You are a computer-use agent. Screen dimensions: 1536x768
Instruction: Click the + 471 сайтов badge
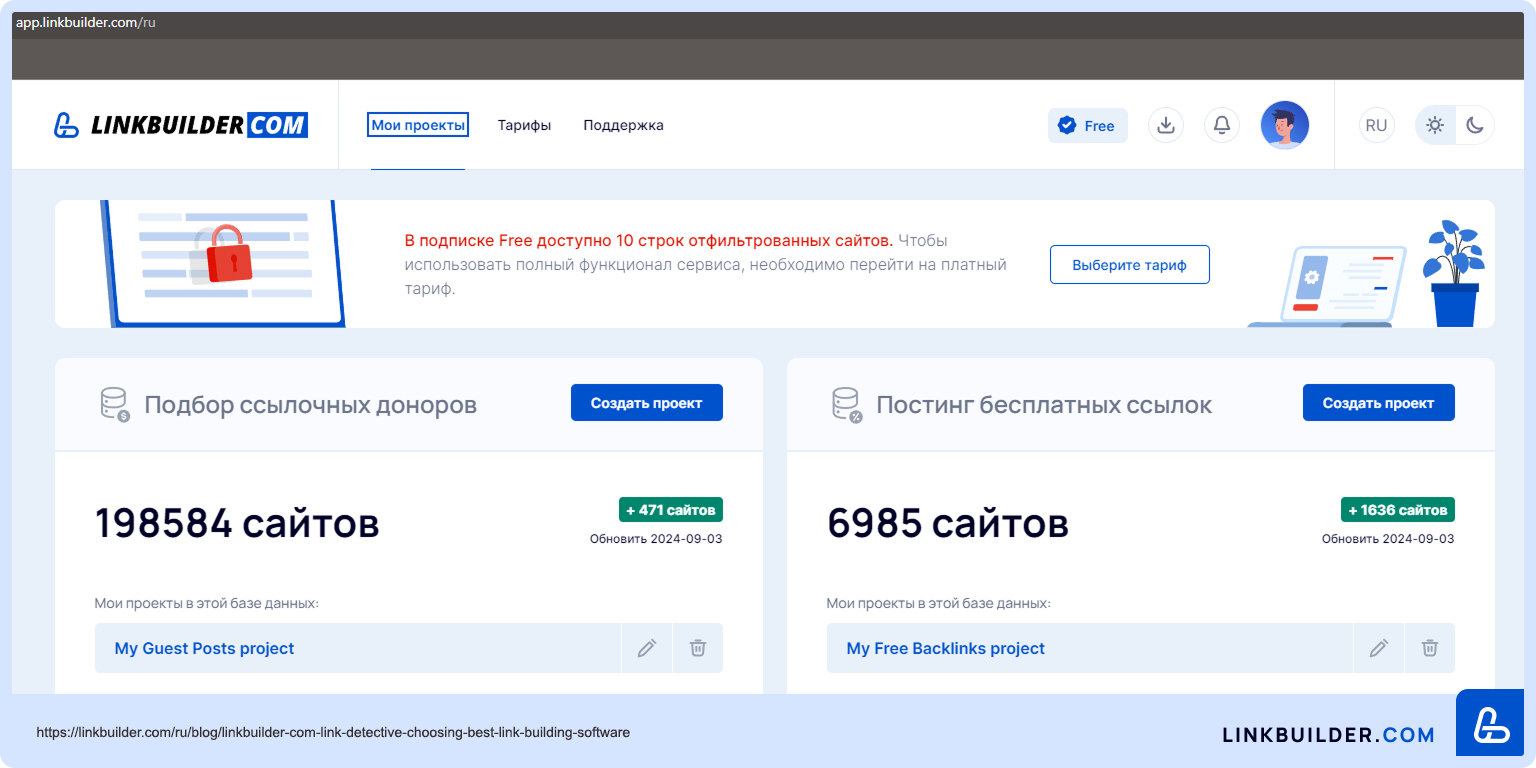[x=671, y=510]
